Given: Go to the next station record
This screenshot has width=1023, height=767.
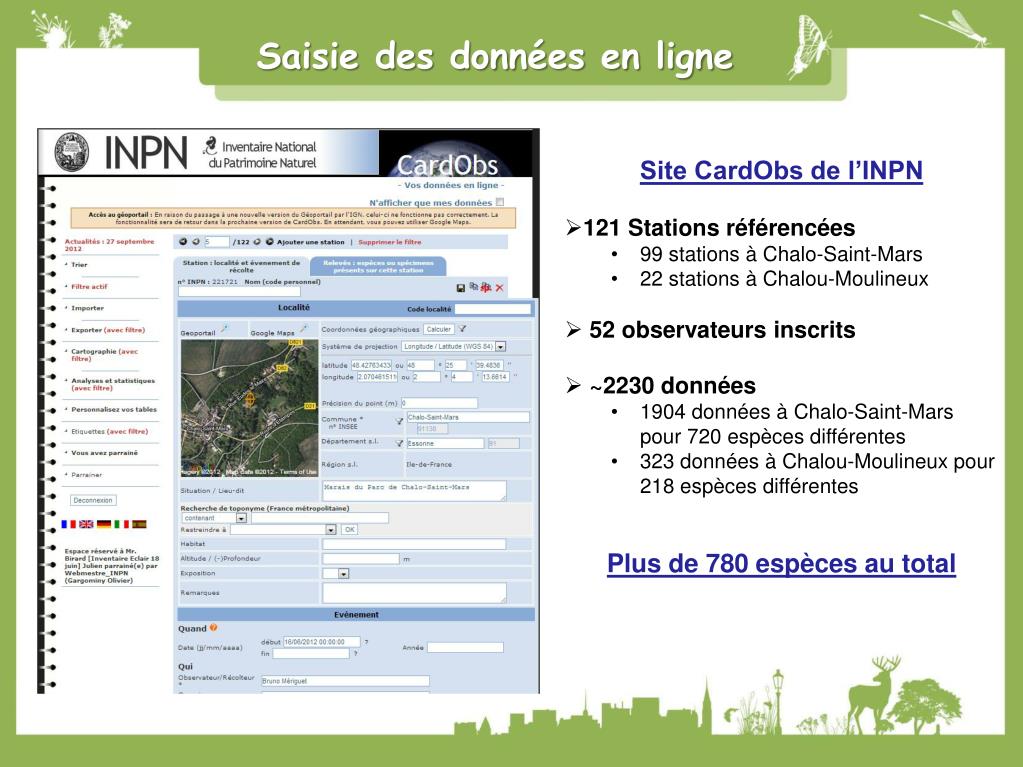Looking at the screenshot, I should tap(257, 242).
